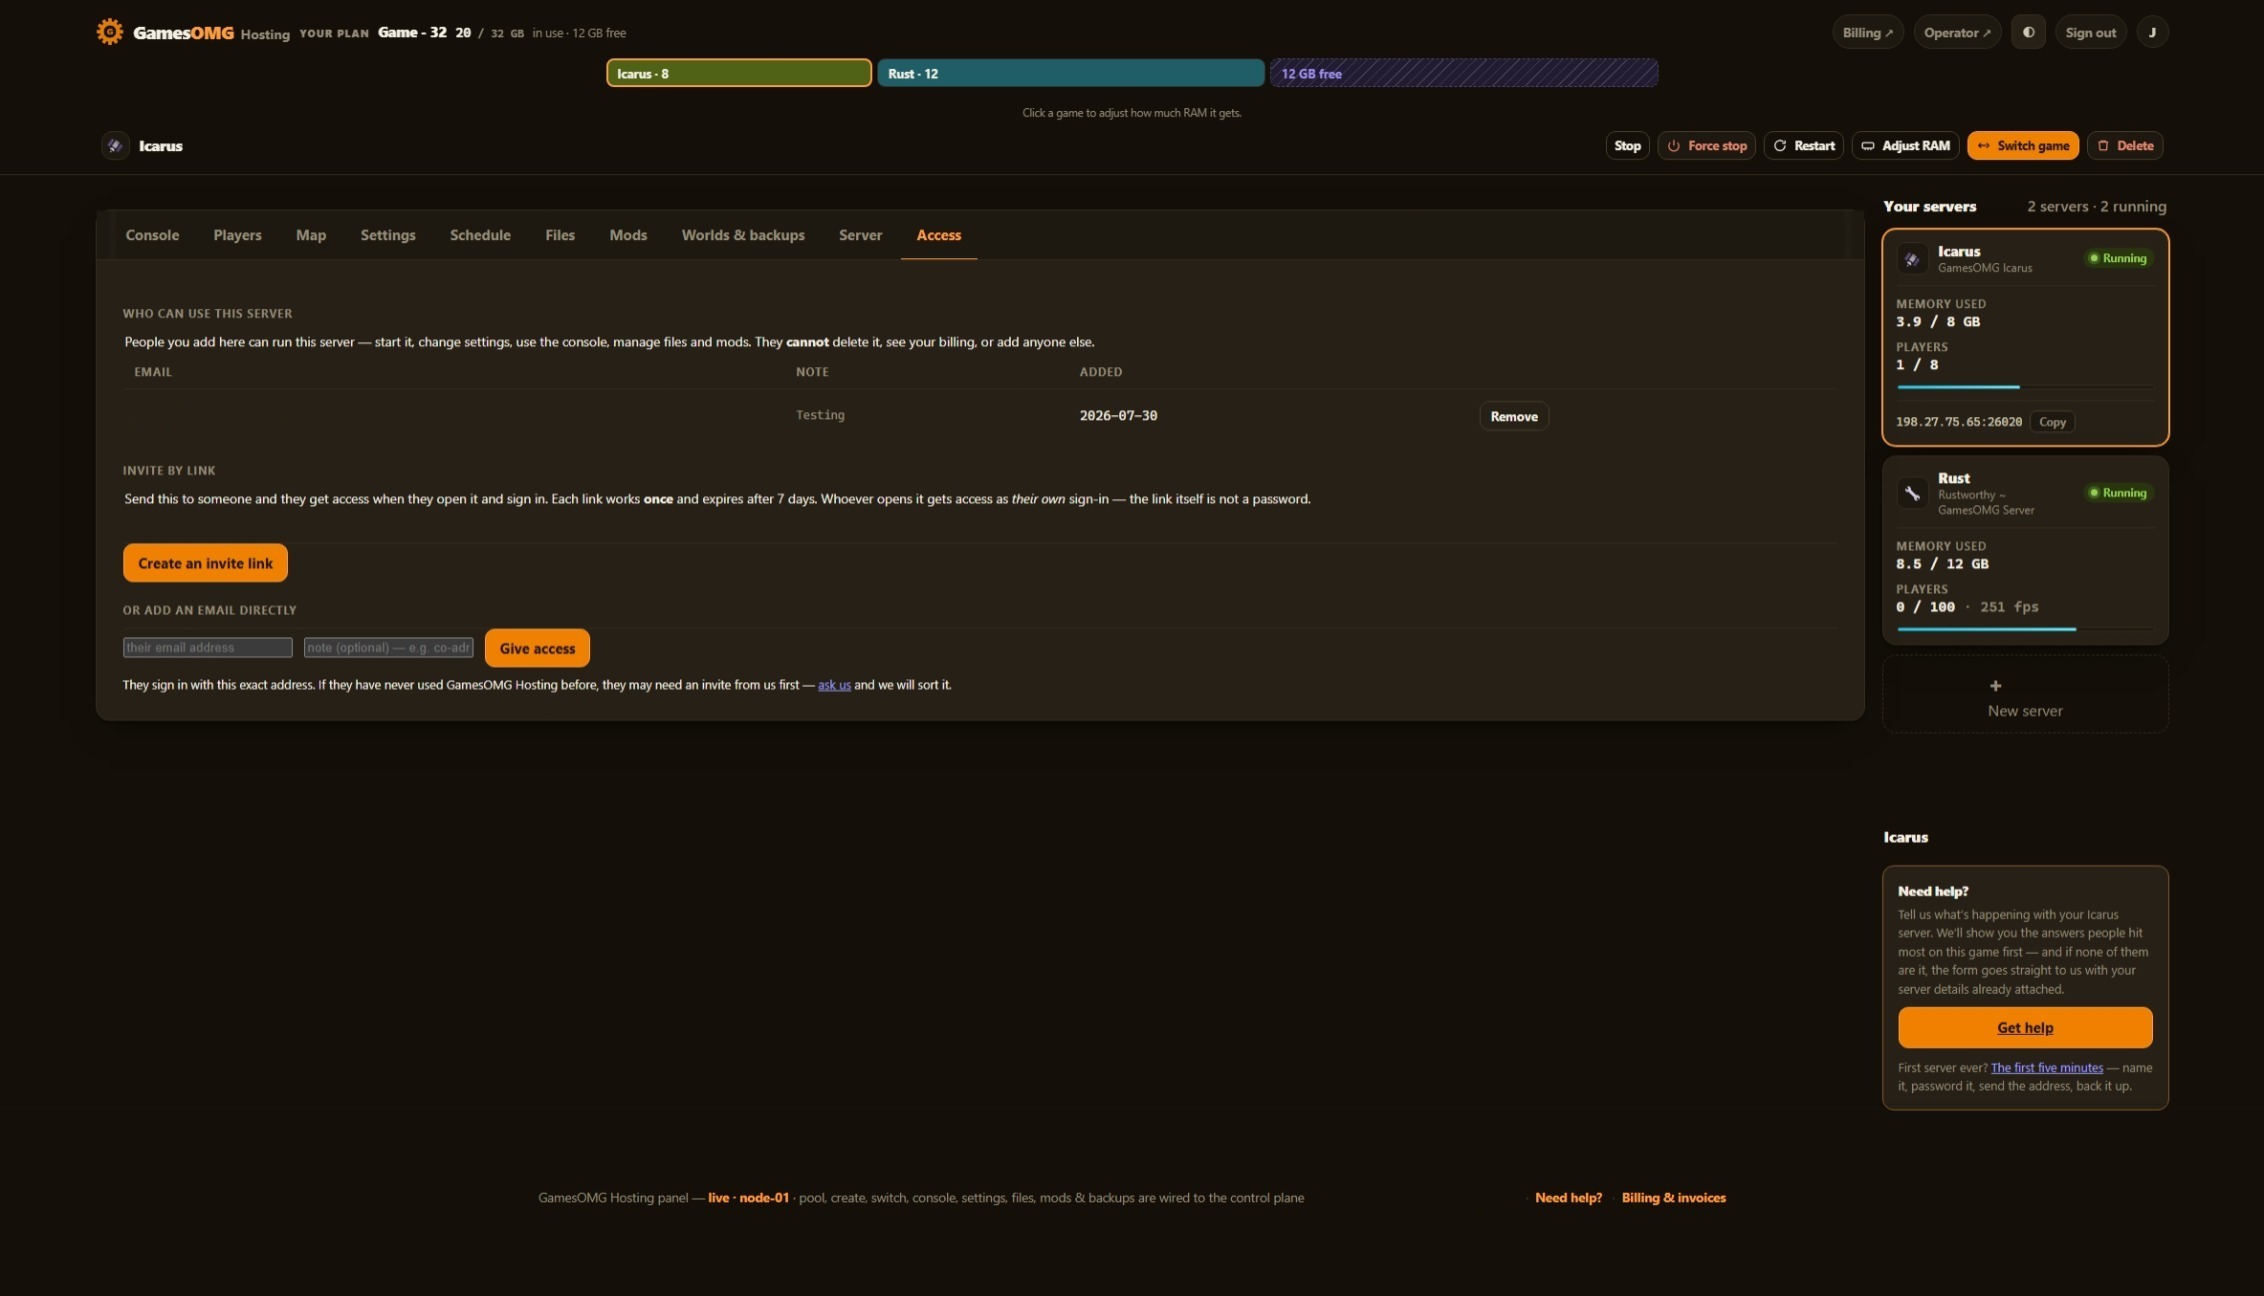Toggle the dark/light theme button
The image size is (2264, 1296).
2028,32
